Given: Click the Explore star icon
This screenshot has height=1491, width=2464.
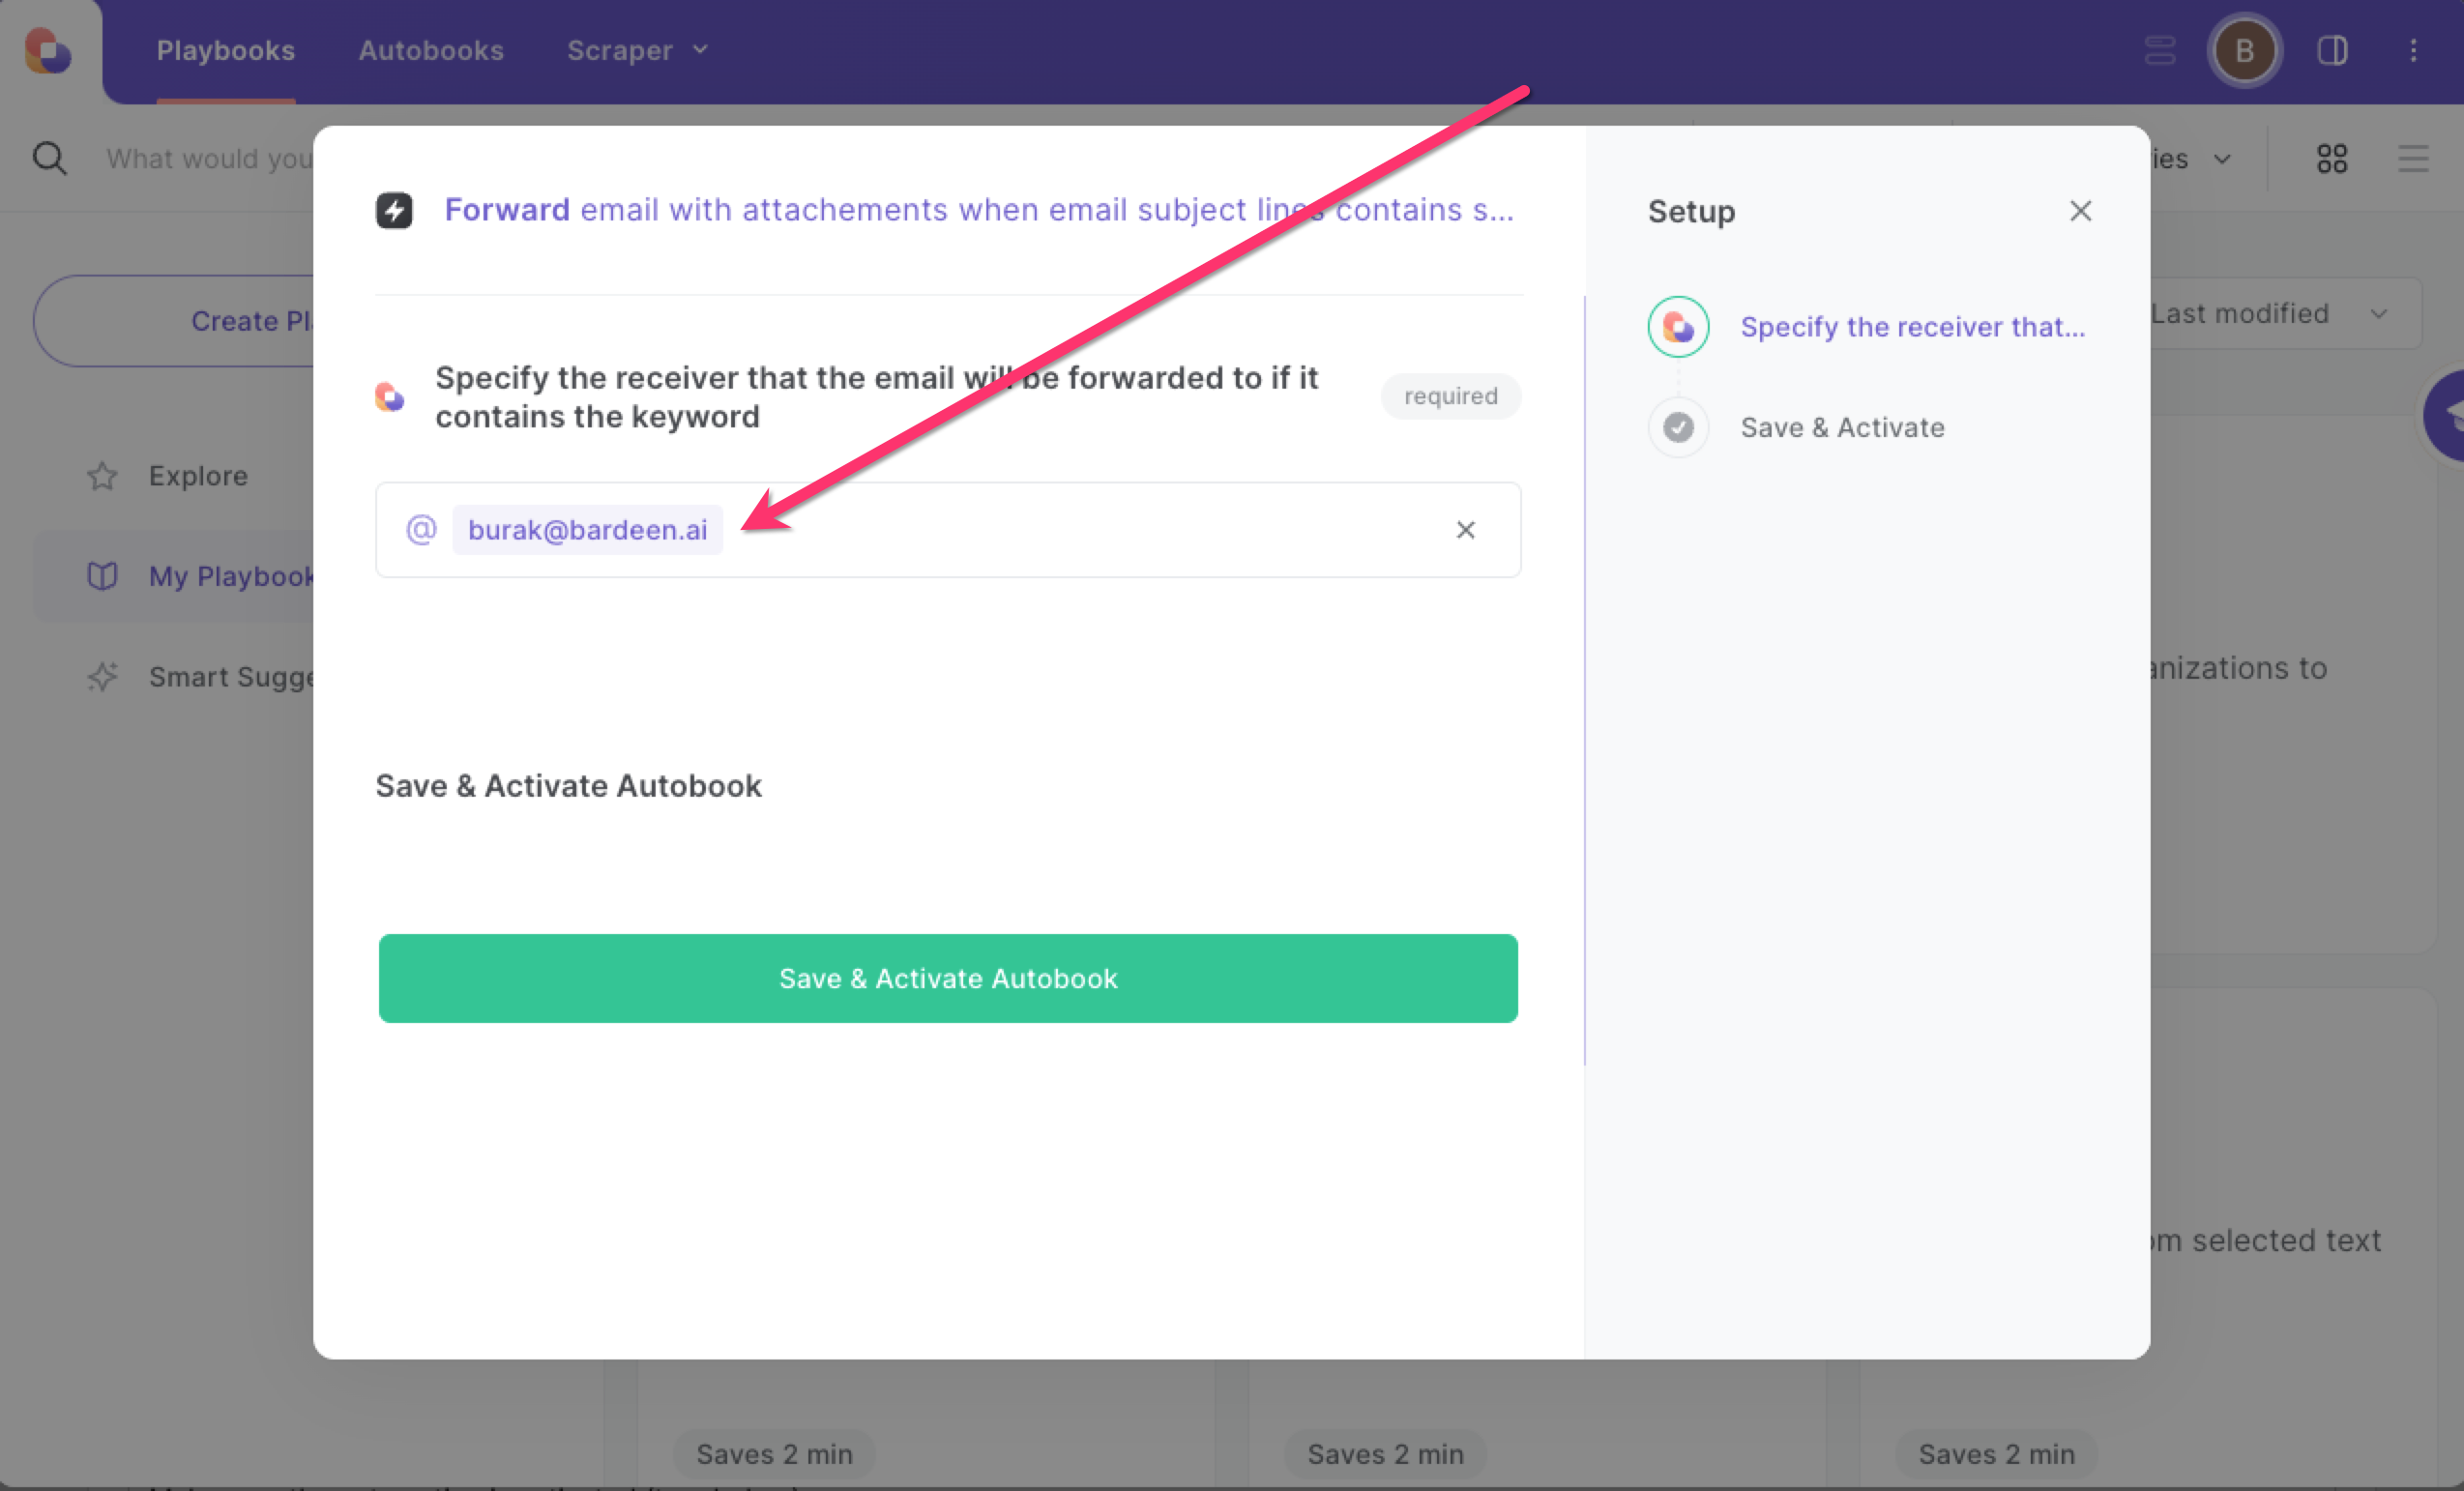Looking at the screenshot, I should [x=102, y=476].
